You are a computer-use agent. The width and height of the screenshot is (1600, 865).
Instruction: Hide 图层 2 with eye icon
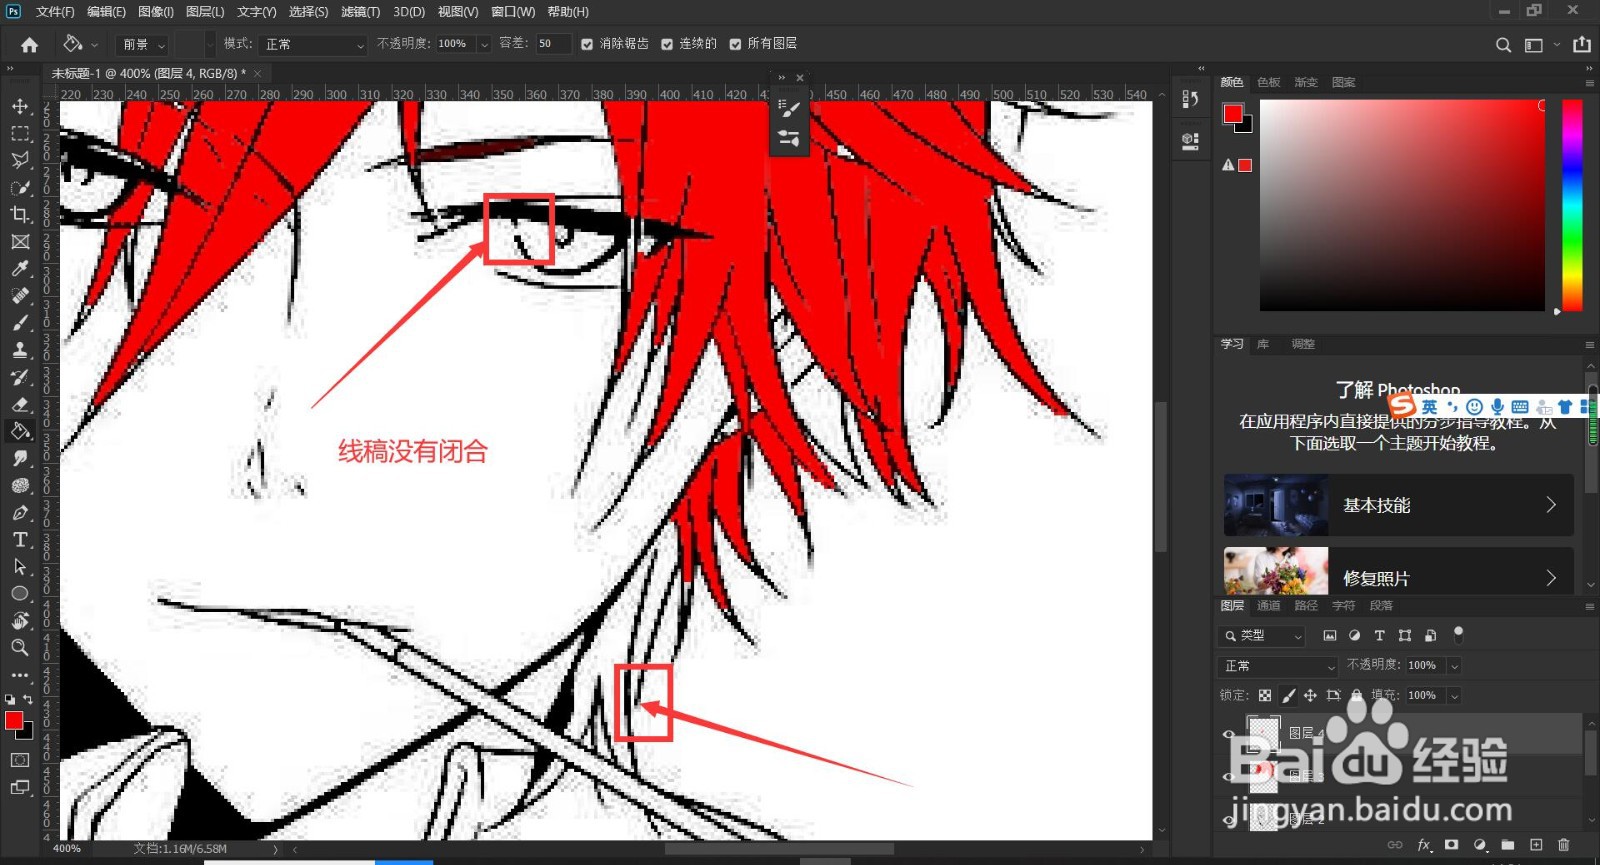pyautogui.click(x=1229, y=819)
